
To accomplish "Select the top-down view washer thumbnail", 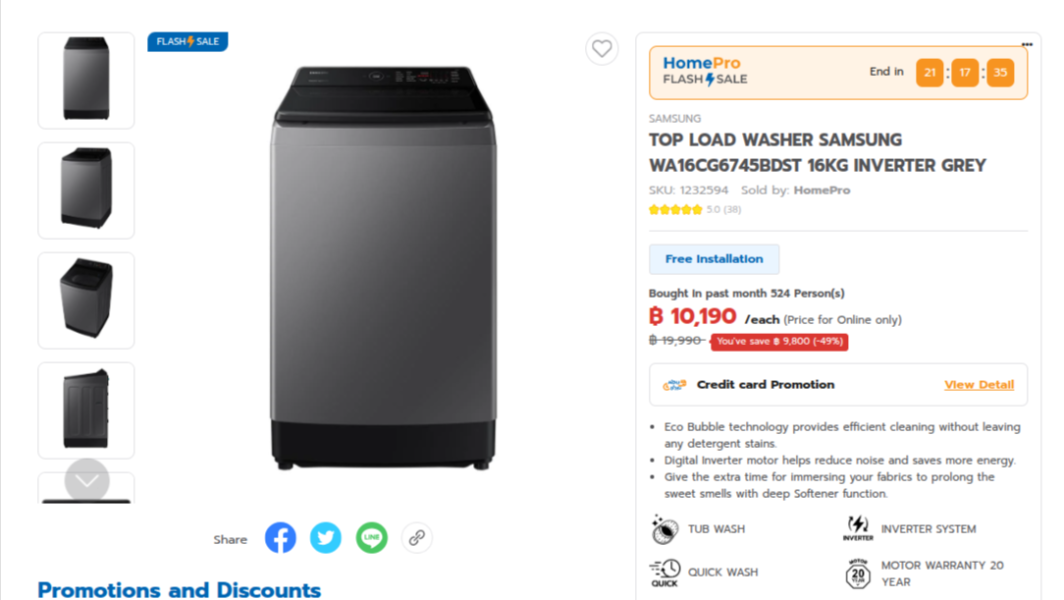I will (86, 300).
